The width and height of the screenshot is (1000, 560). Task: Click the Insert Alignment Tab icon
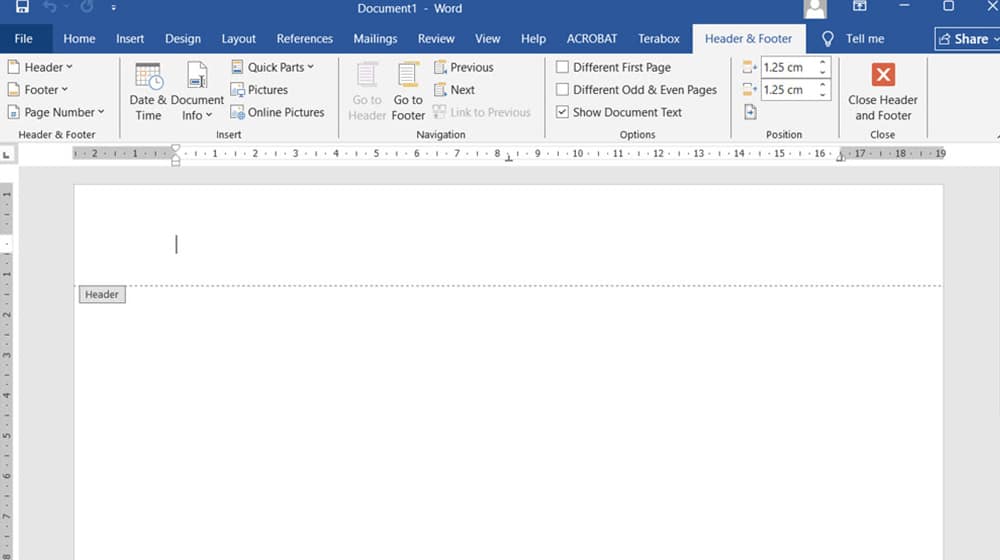pos(750,112)
